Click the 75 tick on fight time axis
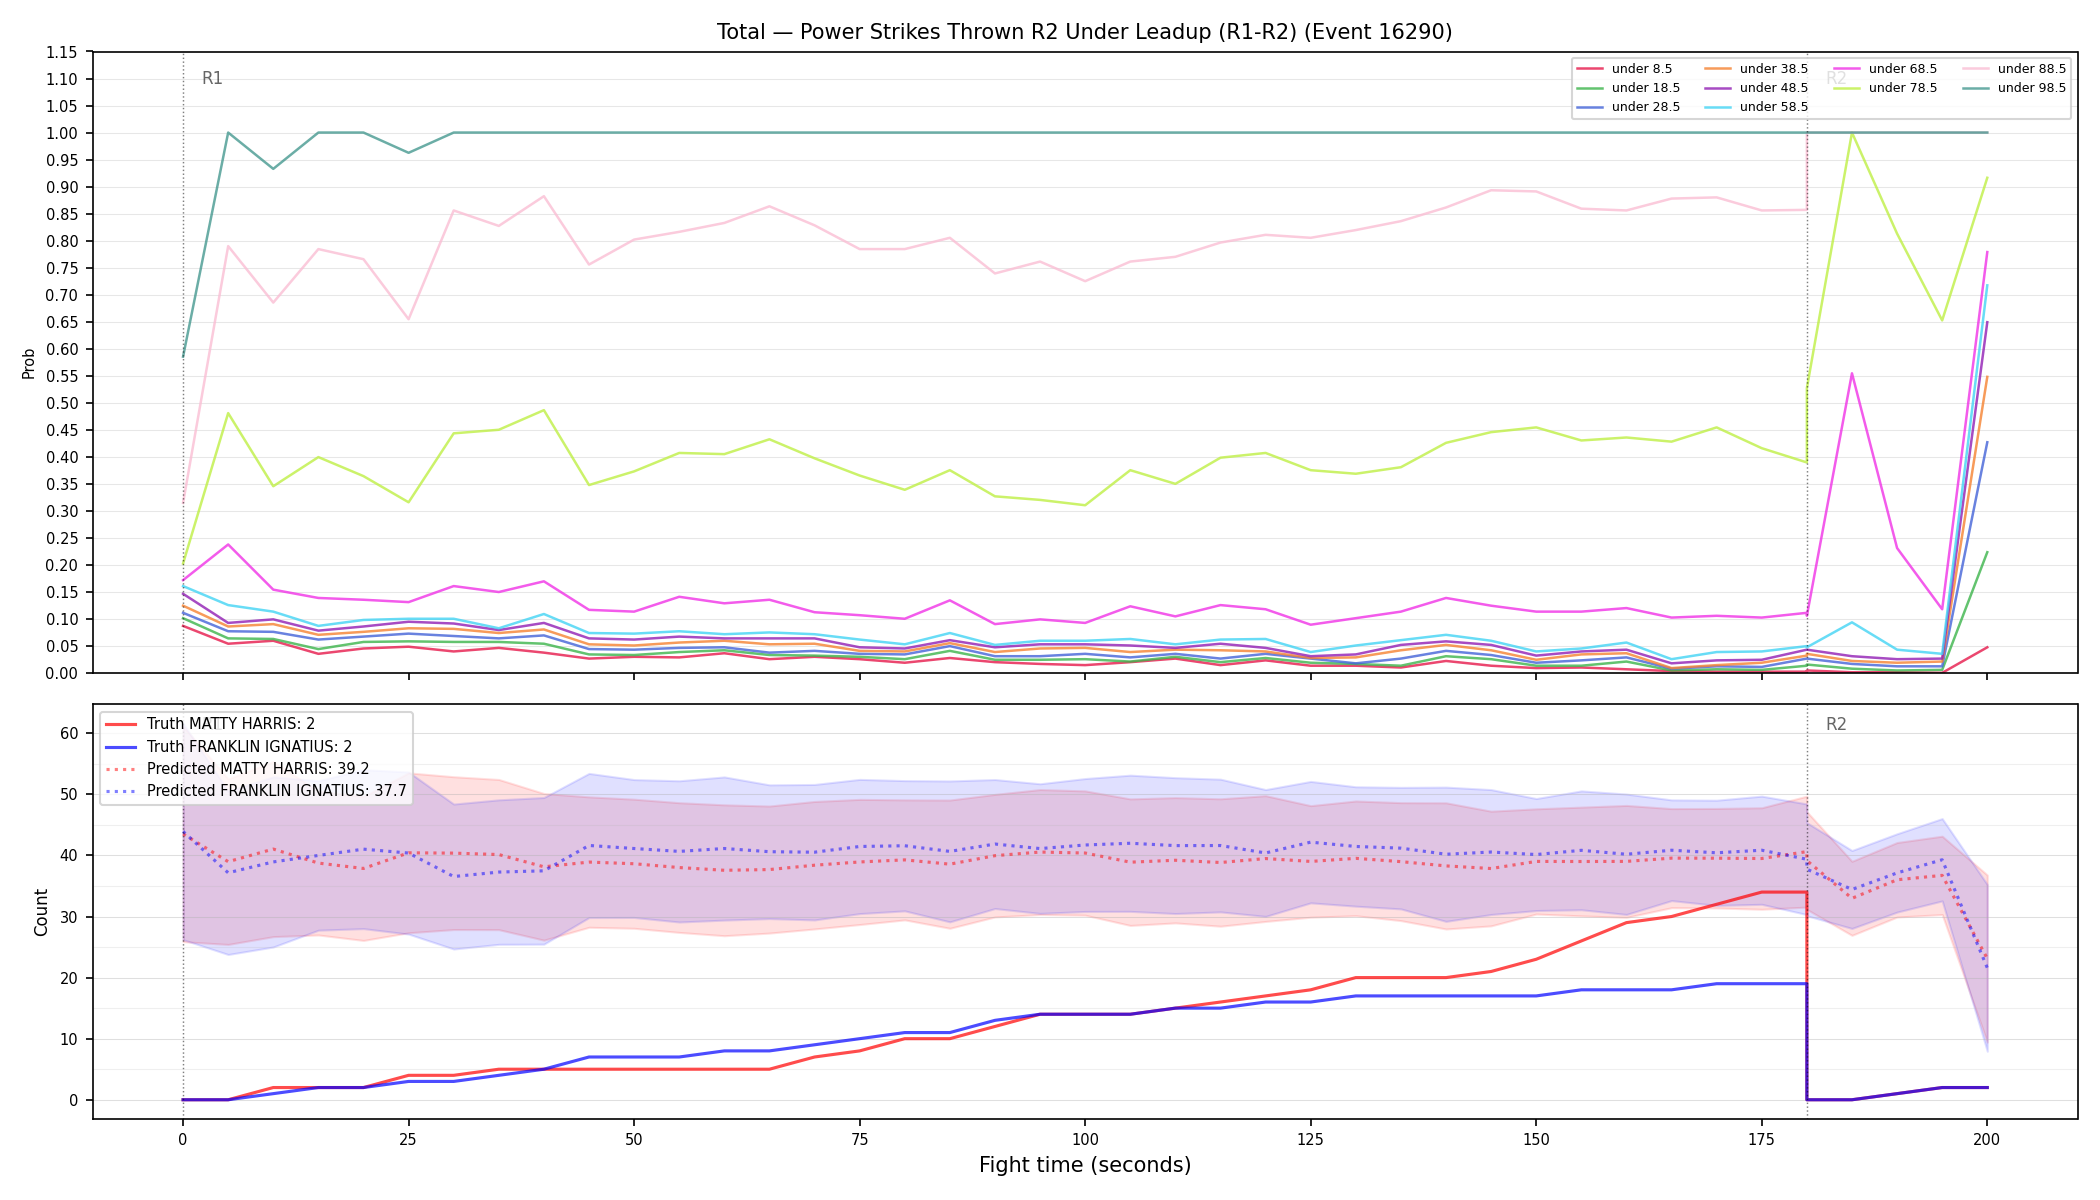Viewport: 2100px width, 1200px height. click(x=859, y=1138)
